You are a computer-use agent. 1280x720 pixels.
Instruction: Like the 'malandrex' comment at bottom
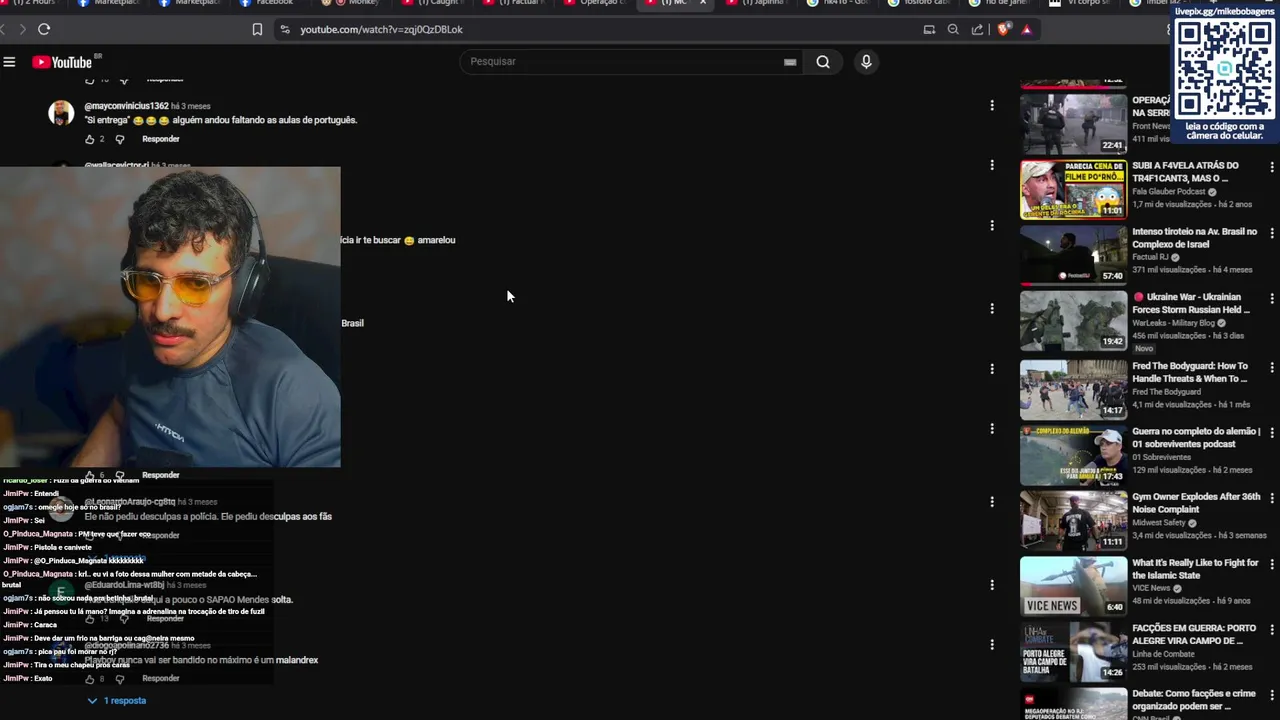click(x=89, y=679)
